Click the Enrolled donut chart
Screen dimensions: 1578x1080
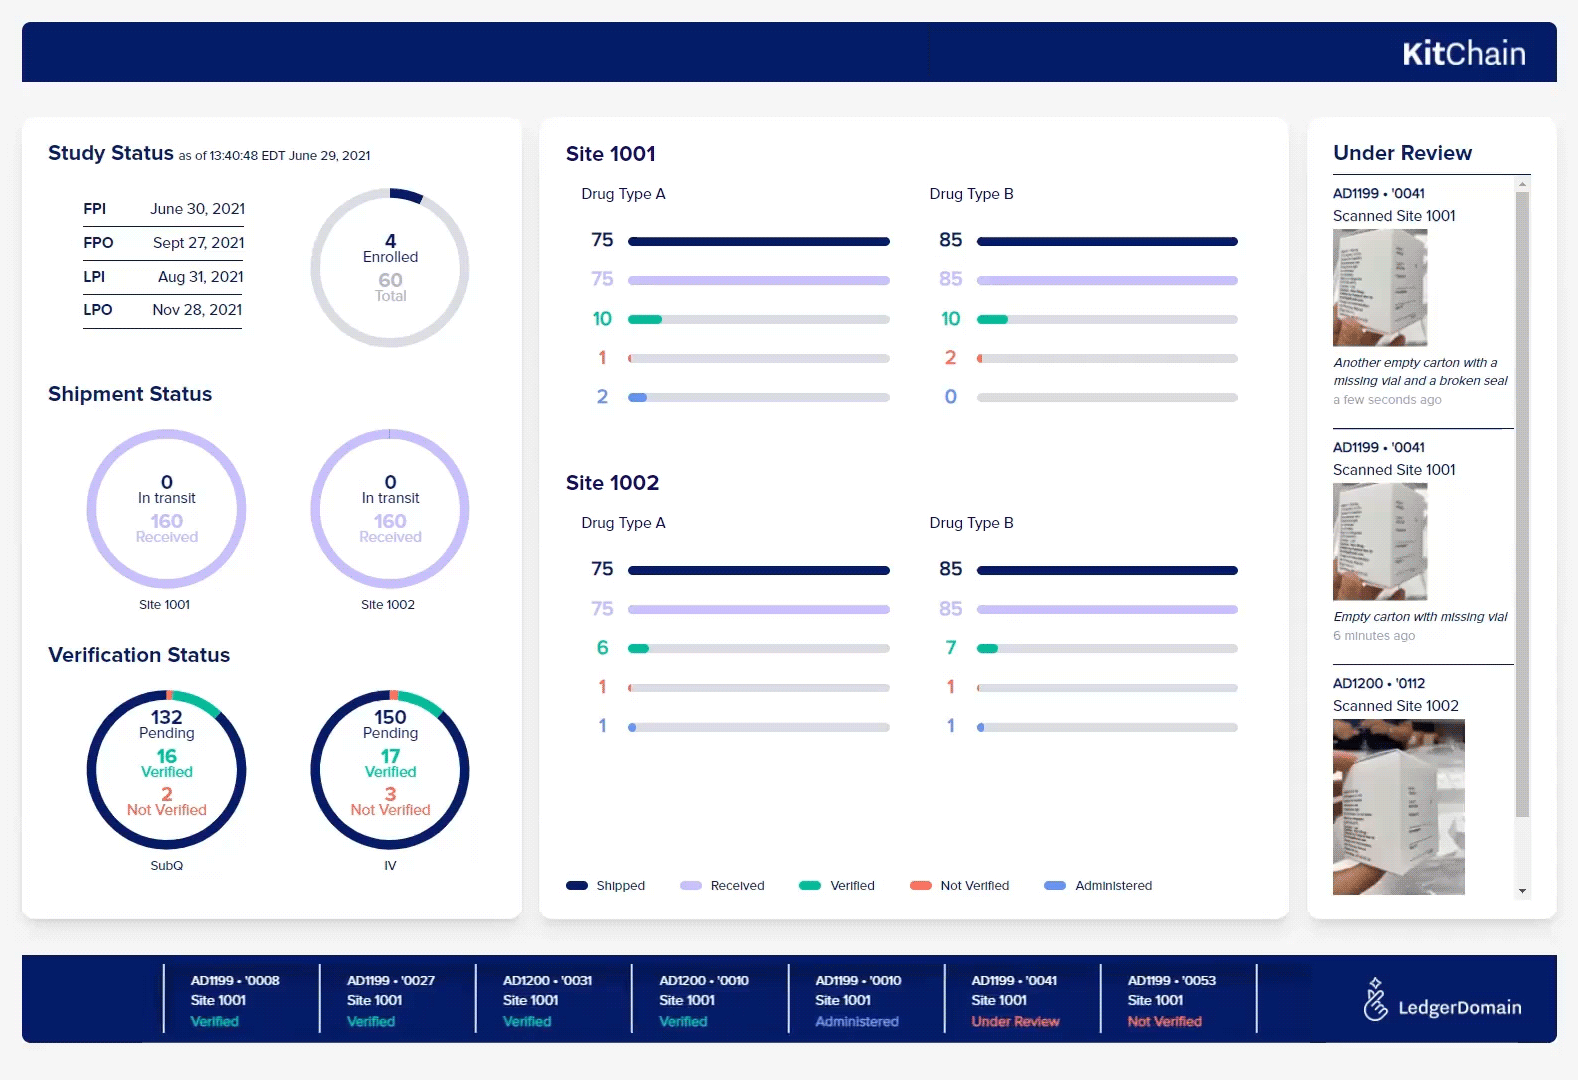[390, 268]
